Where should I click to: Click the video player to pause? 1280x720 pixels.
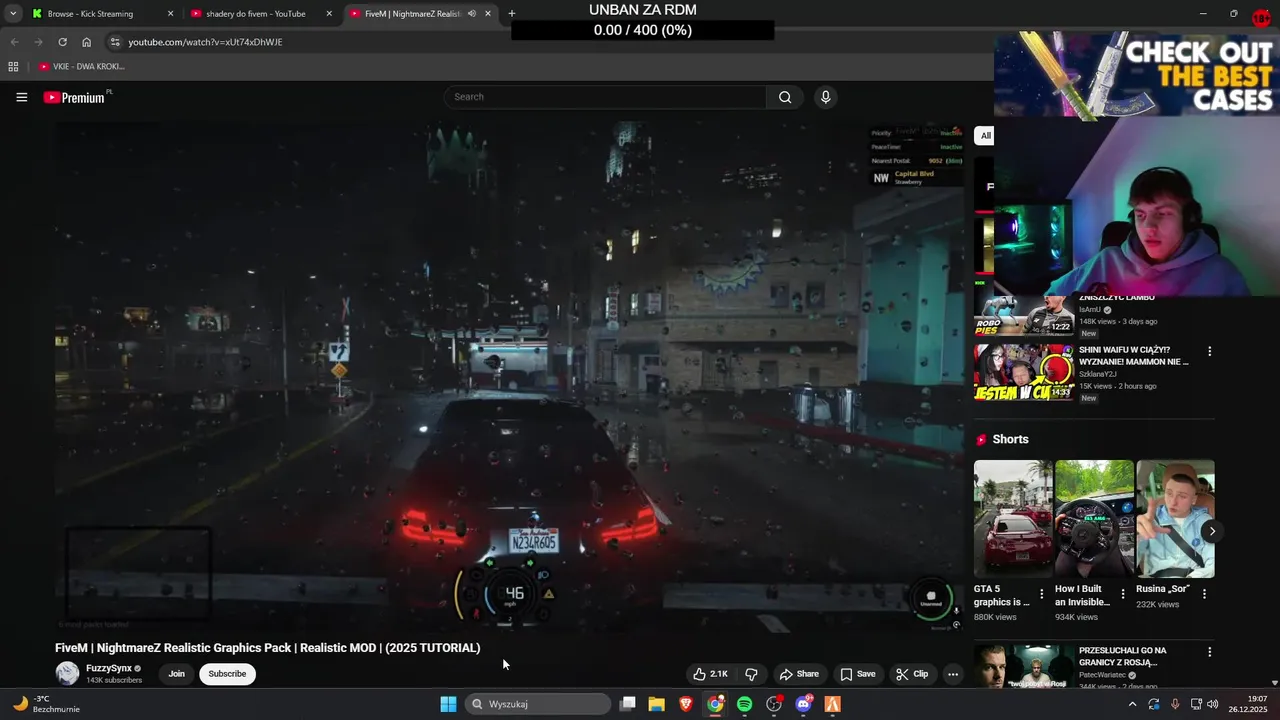(510, 375)
